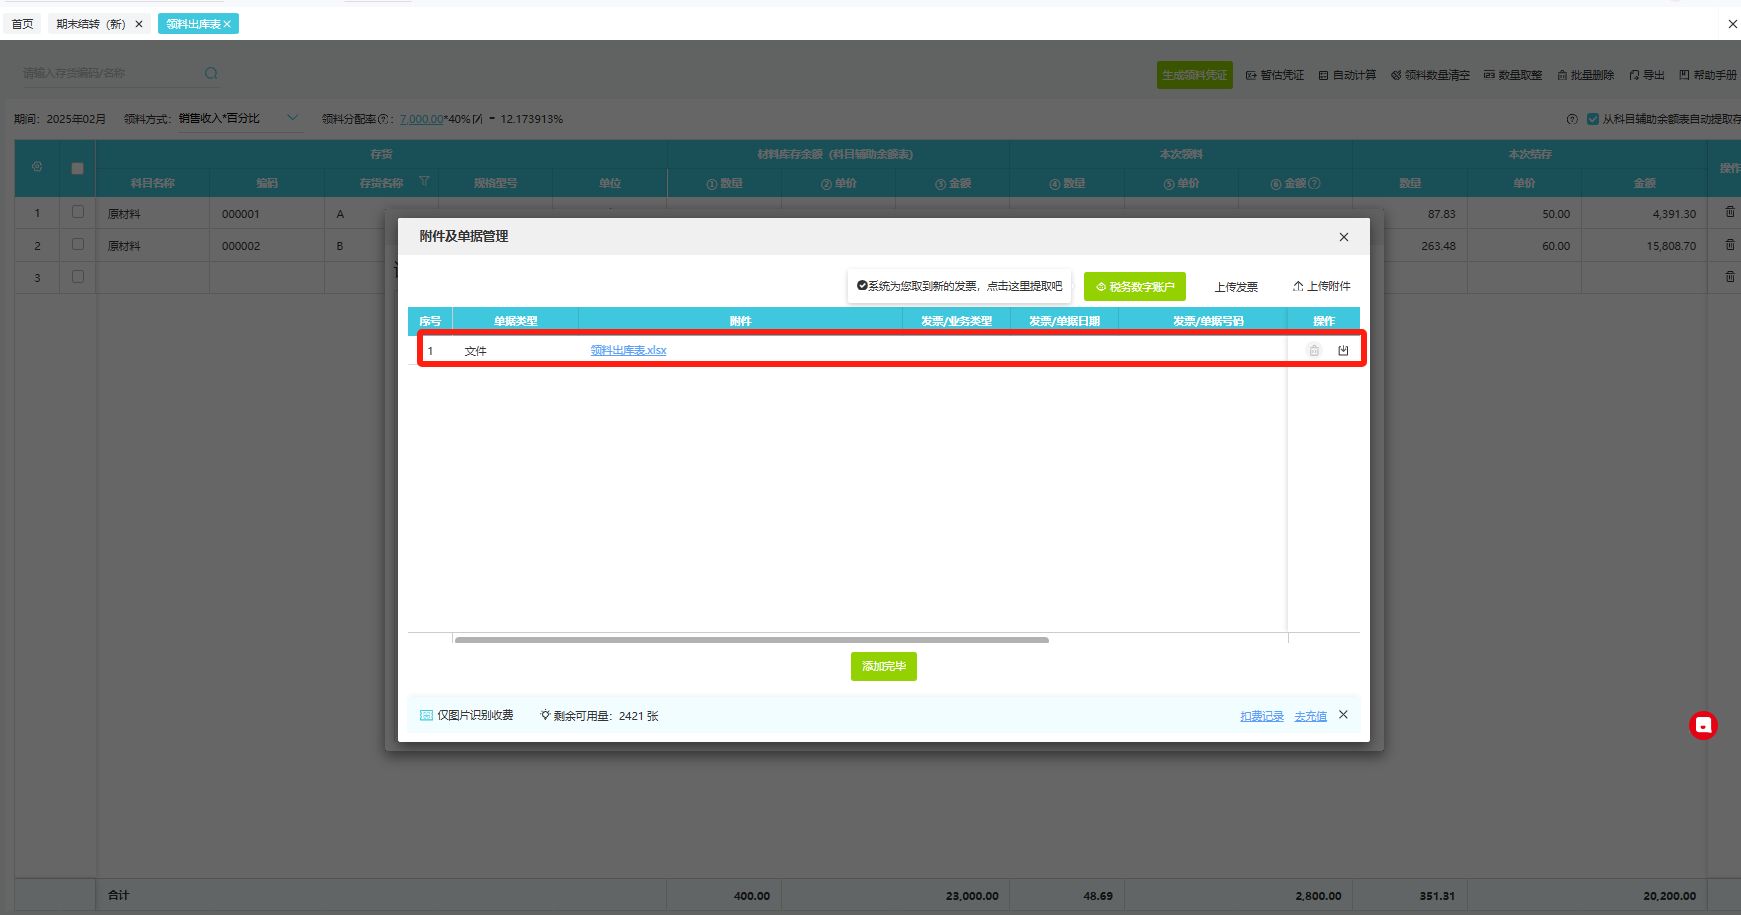Click 自动计算 in the toolbar
1741x915 pixels.
point(1347,75)
